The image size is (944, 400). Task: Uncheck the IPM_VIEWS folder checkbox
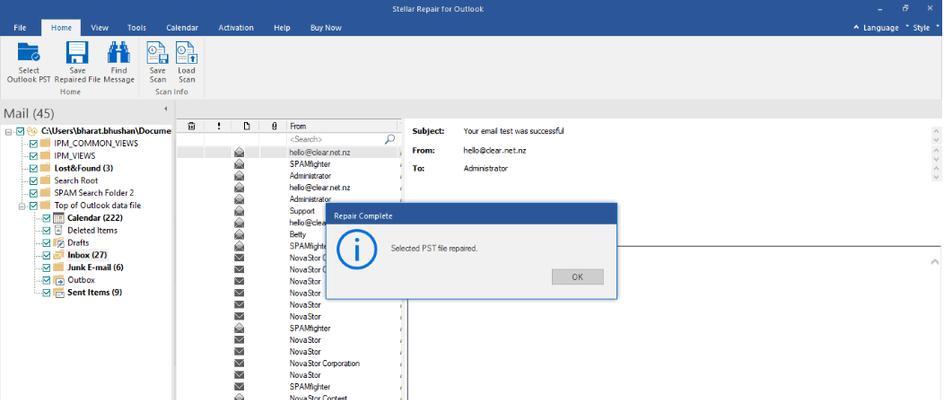pyautogui.click(x=33, y=155)
